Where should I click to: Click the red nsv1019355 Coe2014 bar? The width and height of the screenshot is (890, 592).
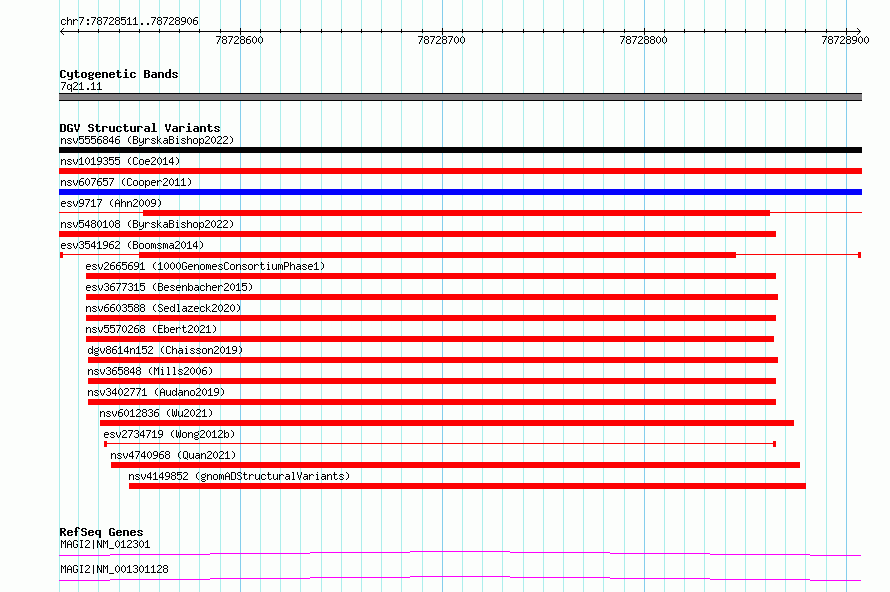(x=460, y=171)
